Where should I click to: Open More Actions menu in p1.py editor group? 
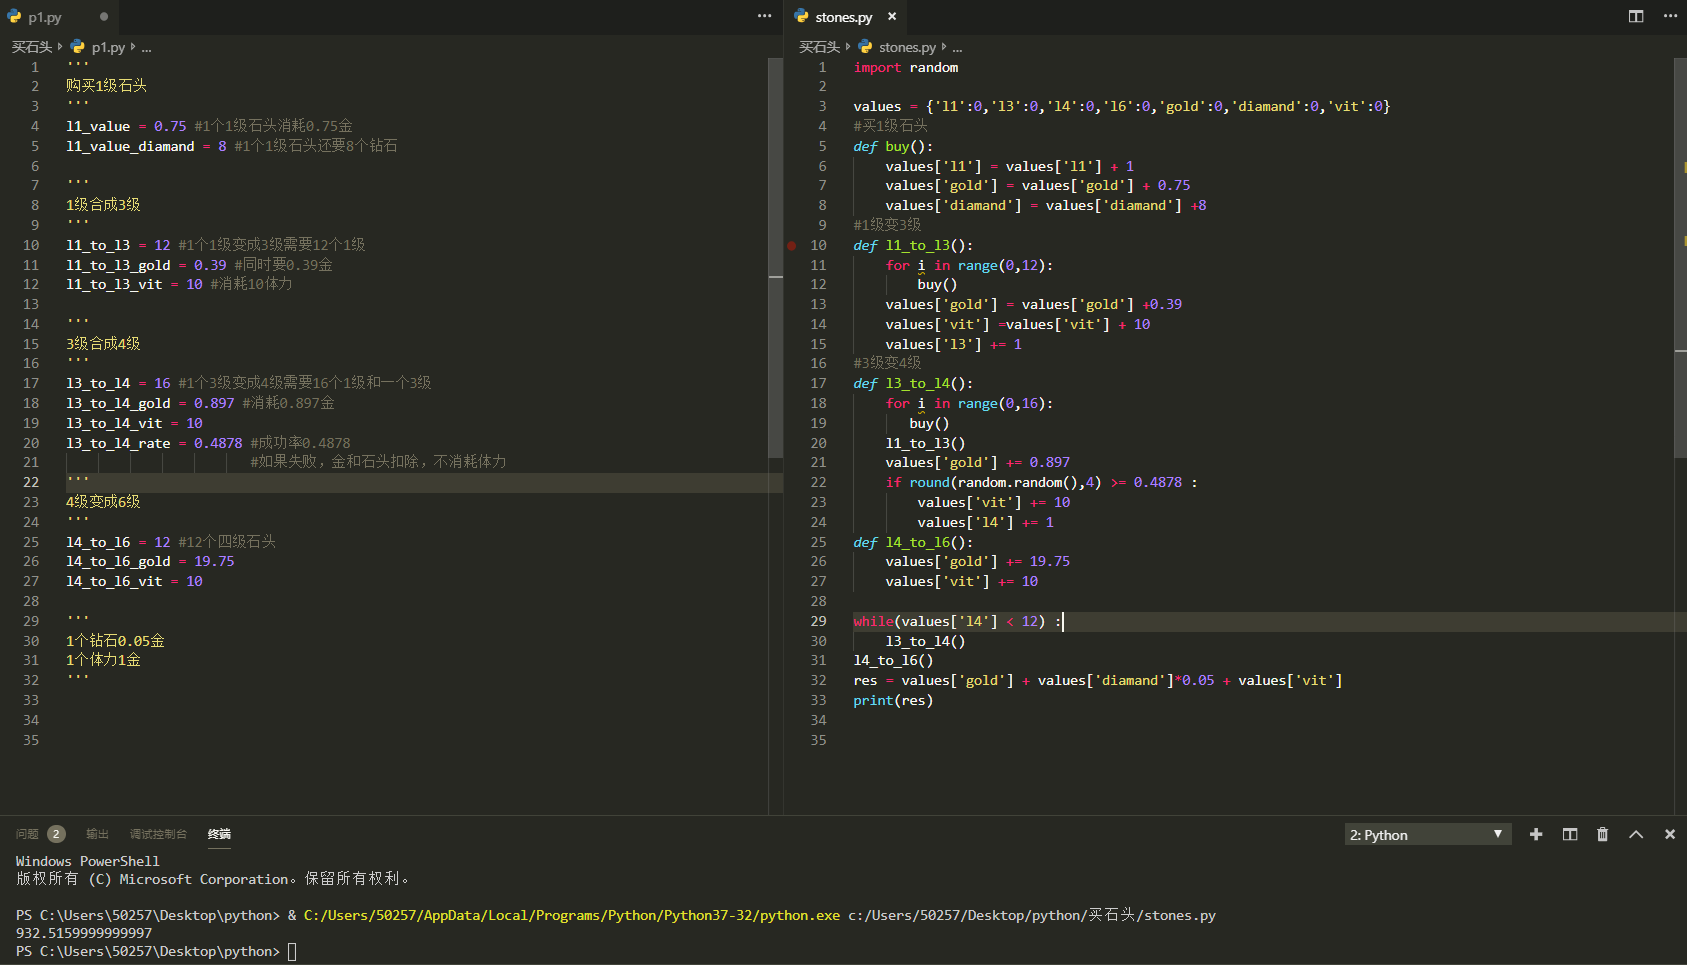[x=764, y=16]
